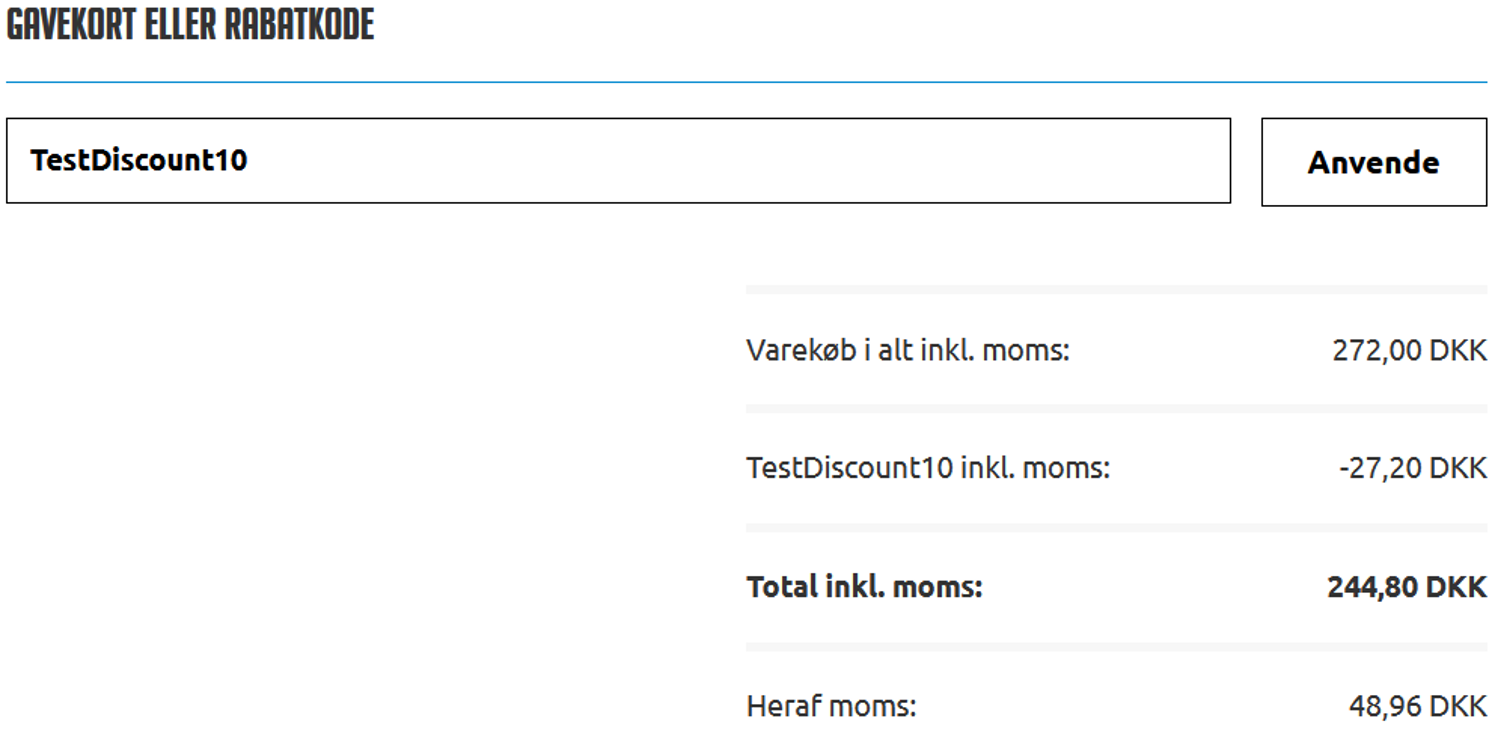The width and height of the screenshot is (1495, 739).
Task: Focus the discount code input field
Action: (618, 161)
